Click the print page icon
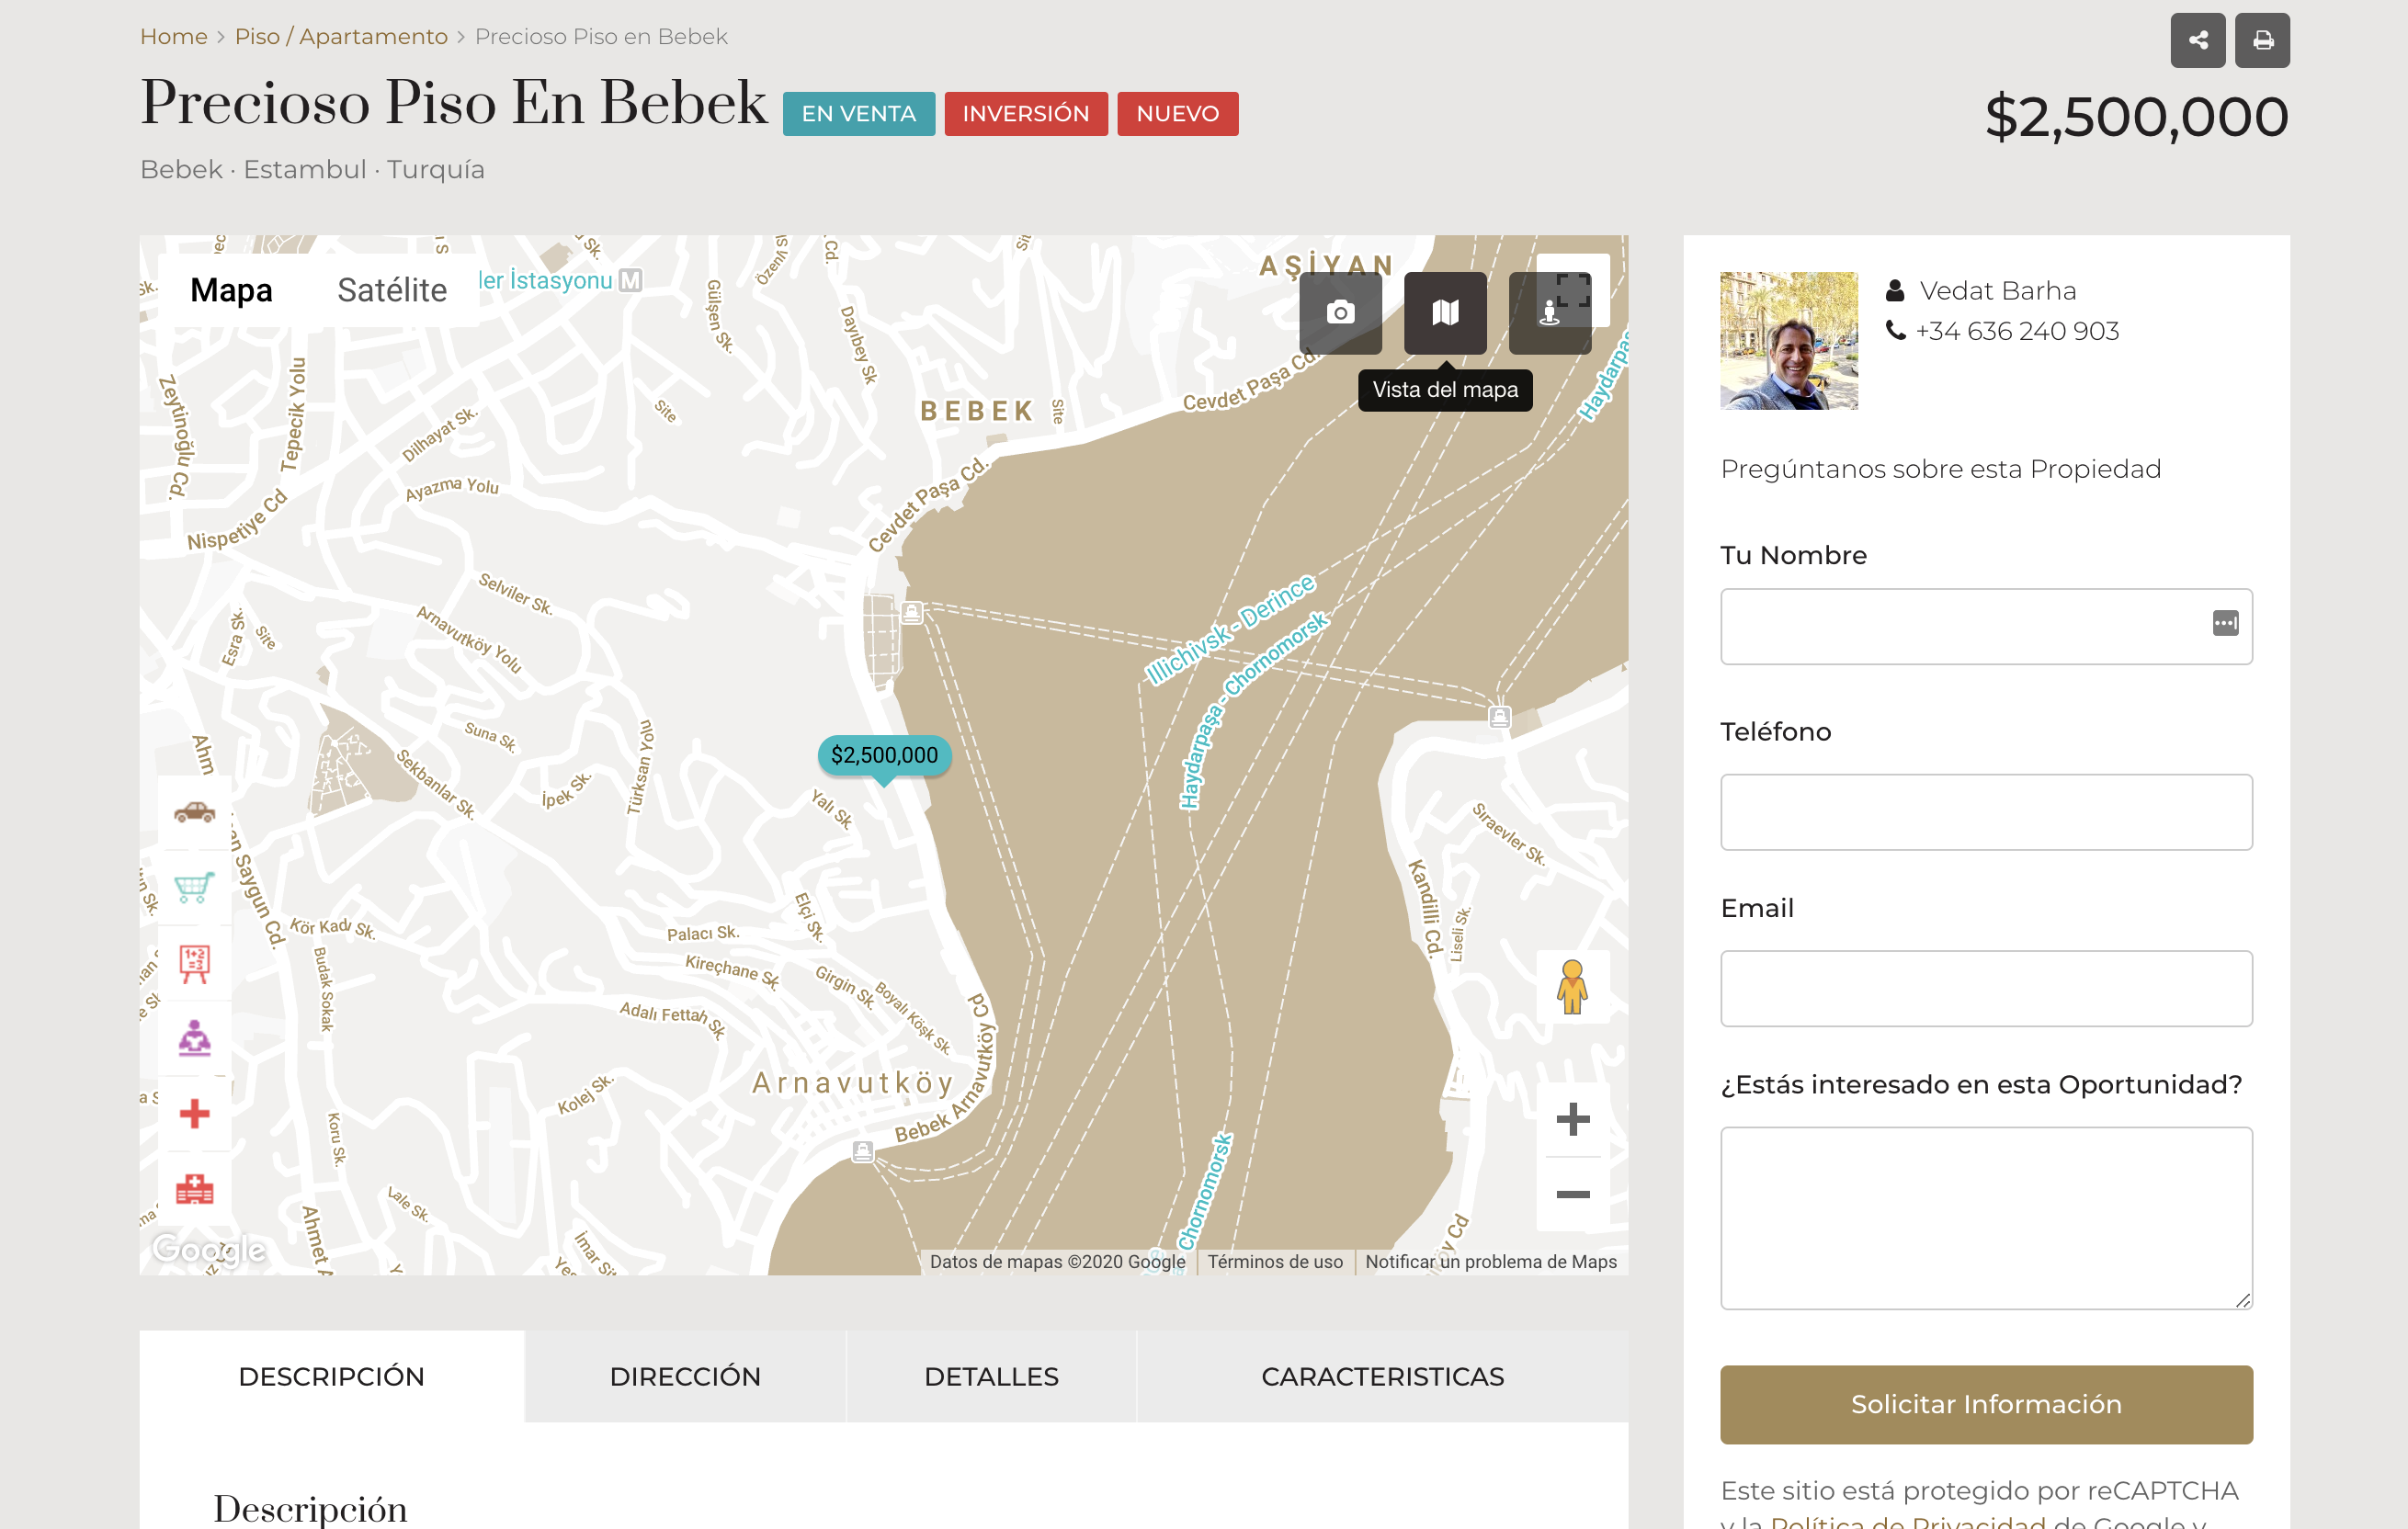The height and width of the screenshot is (1529, 2408). (x=2262, y=40)
